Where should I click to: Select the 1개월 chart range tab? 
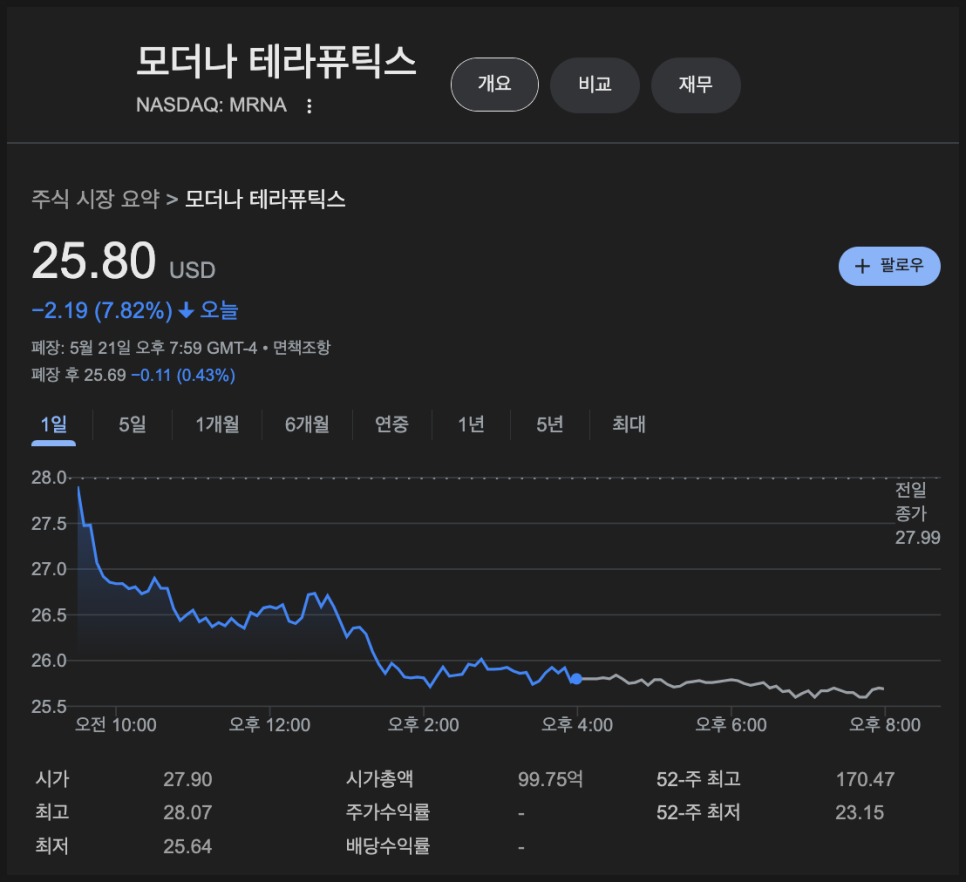[x=217, y=424]
